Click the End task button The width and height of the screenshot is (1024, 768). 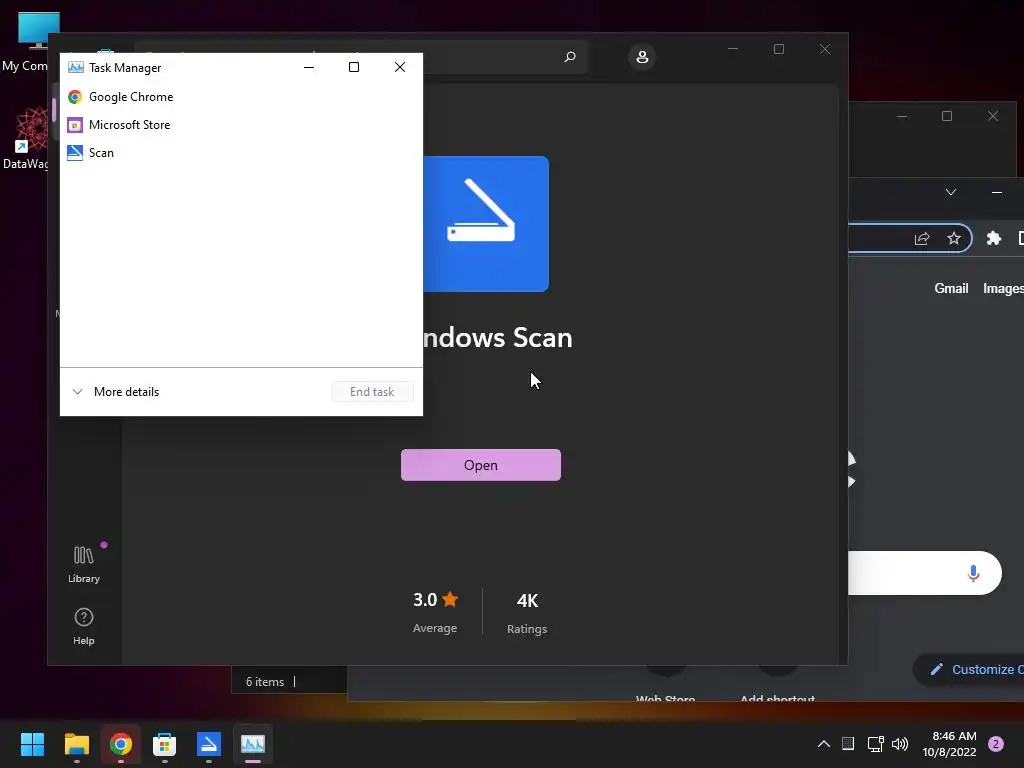pyautogui.click(x=372, y=392)
